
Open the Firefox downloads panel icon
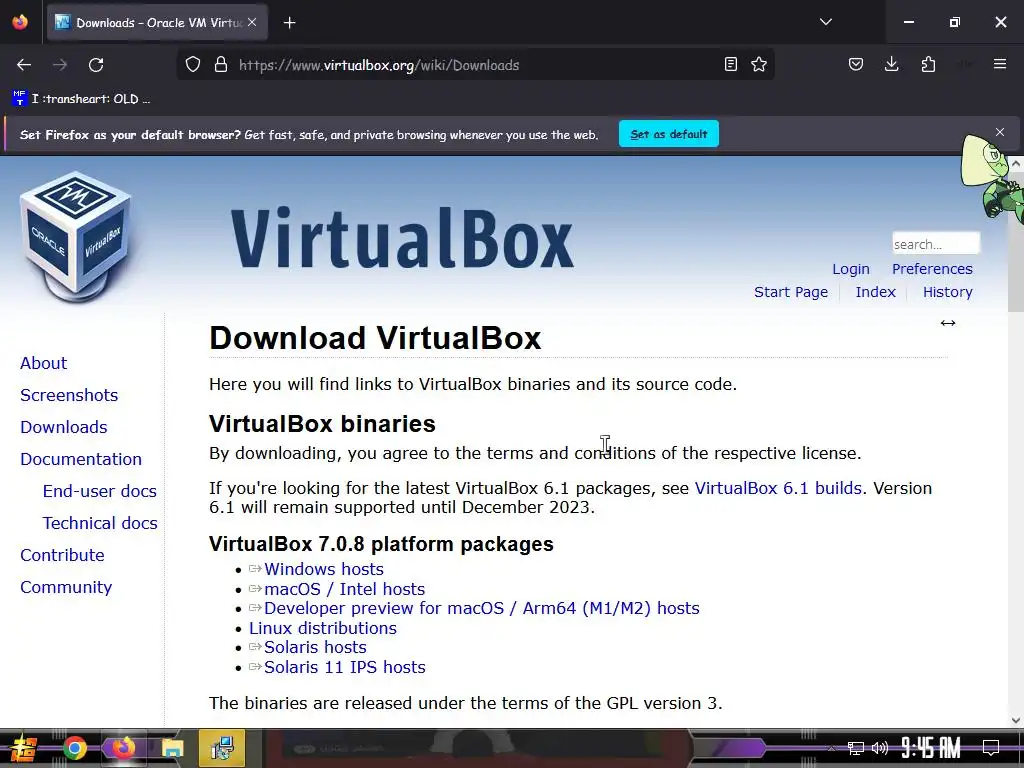coord(891,65)
